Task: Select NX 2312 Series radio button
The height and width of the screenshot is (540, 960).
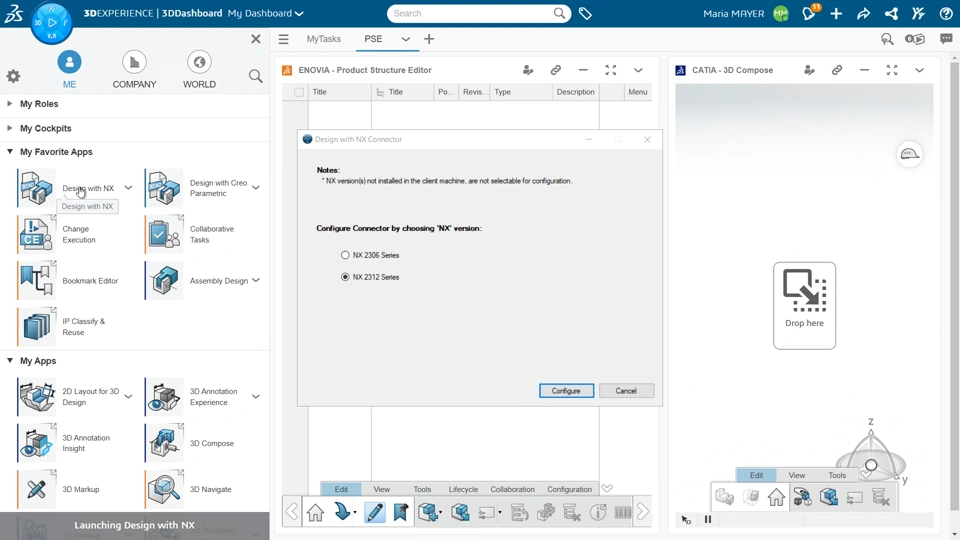Action: [x=345, y=277]
